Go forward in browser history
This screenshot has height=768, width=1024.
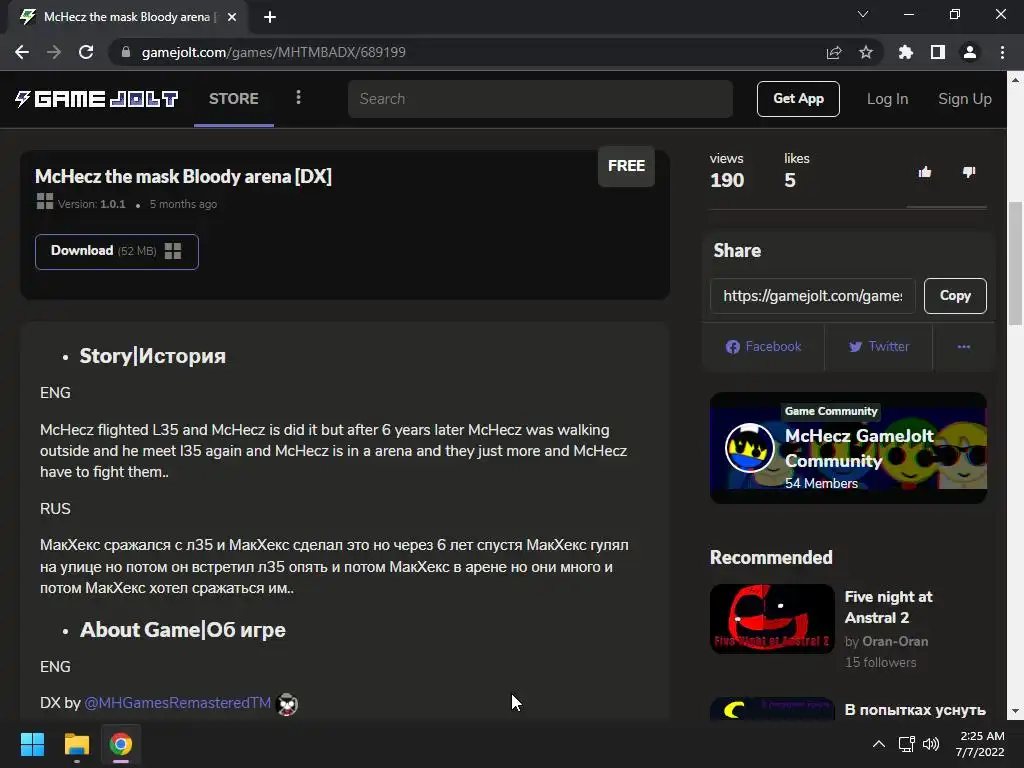(x=54, y=52)
